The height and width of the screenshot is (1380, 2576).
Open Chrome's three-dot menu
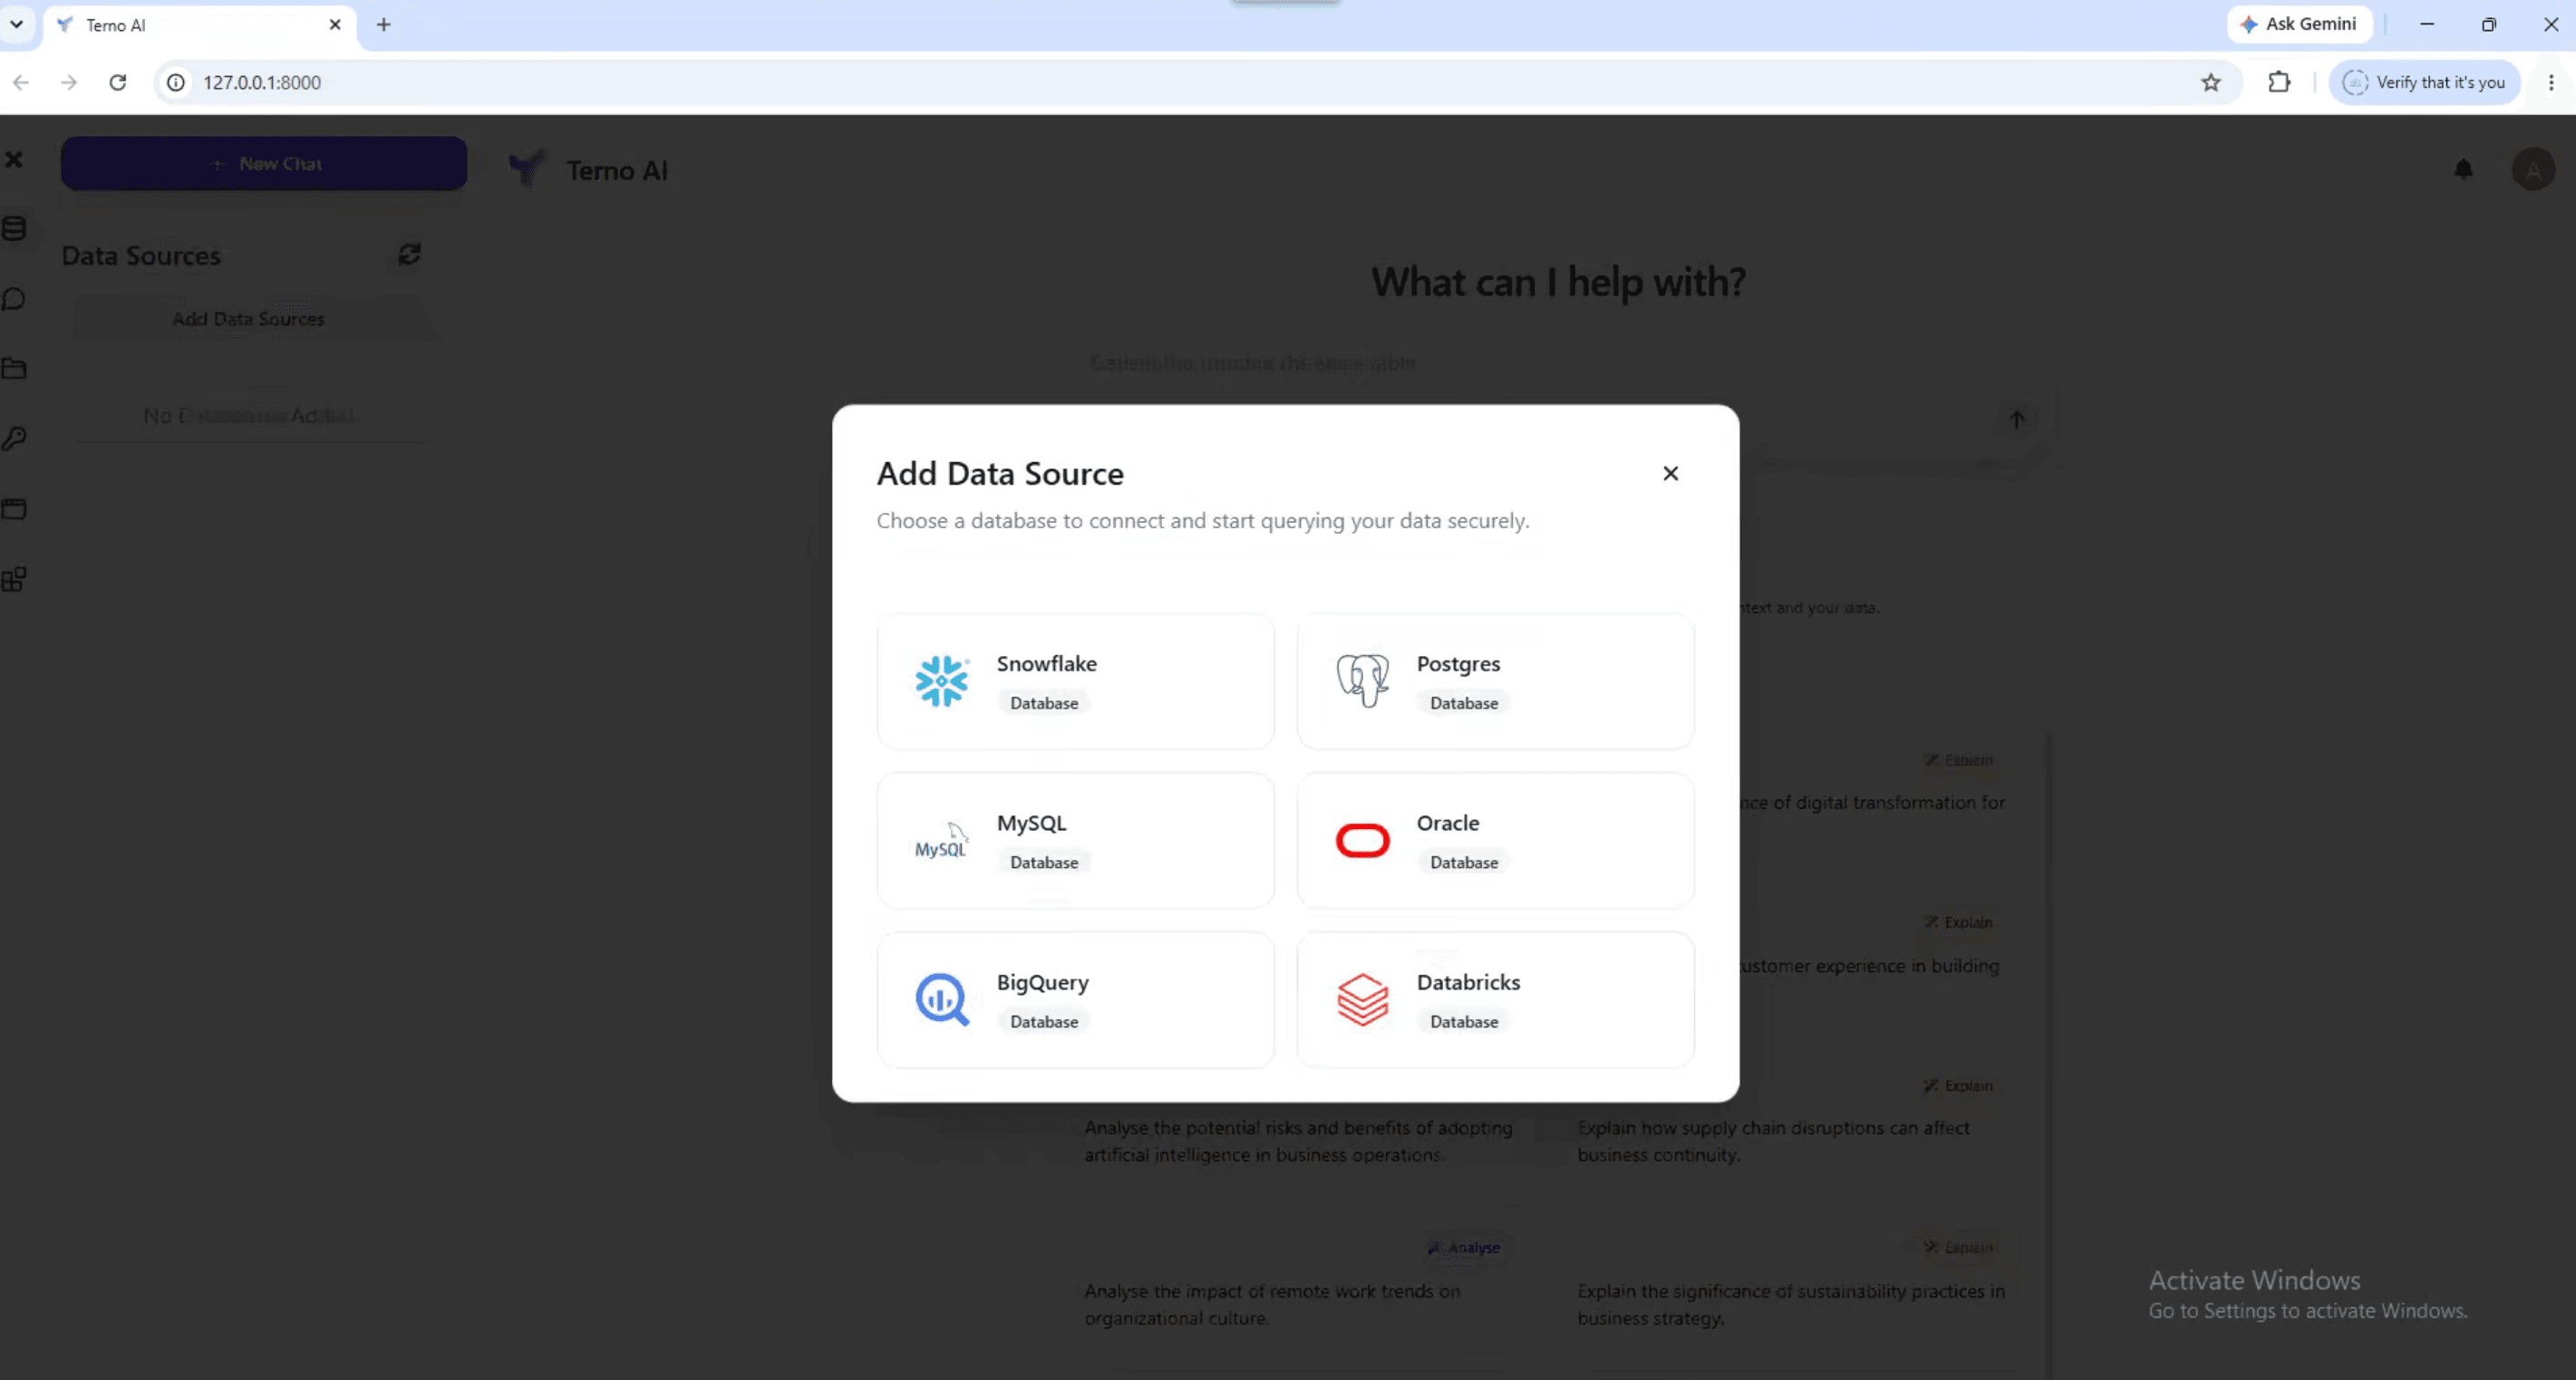(x=2551, y=82)
